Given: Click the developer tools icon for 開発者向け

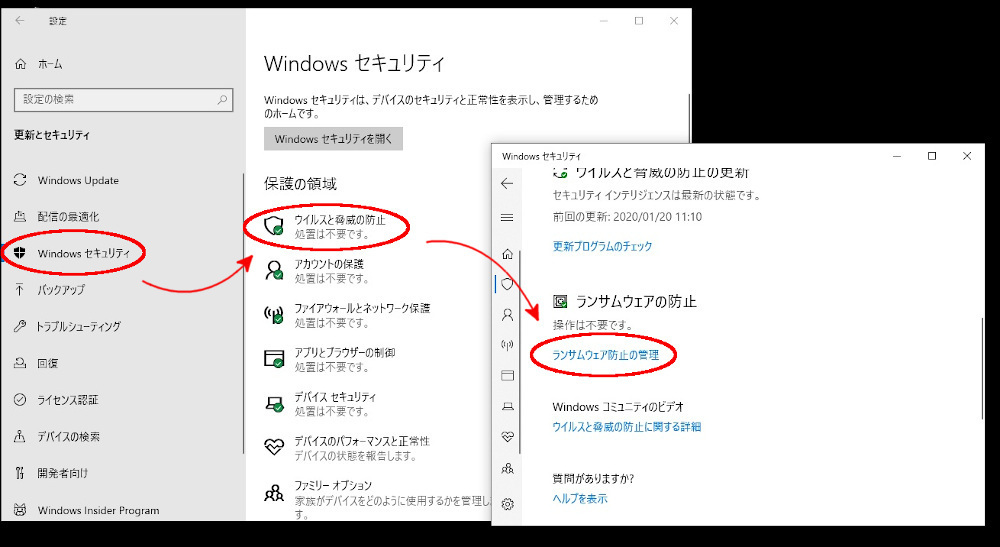Looking at the screenshot, I should pyautogui.click(x=20, y=473).
